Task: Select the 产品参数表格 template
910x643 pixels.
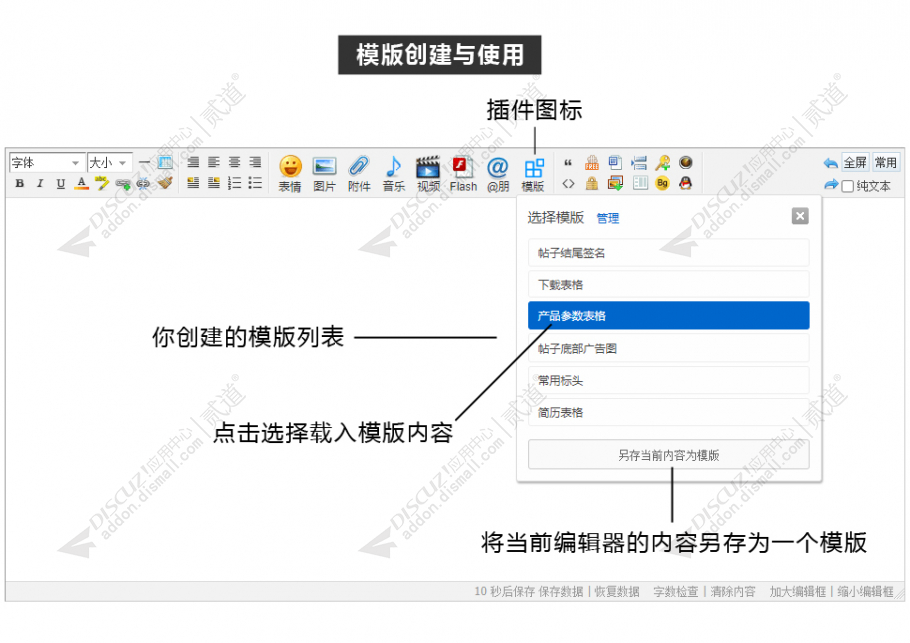Action: pos(669,316)
